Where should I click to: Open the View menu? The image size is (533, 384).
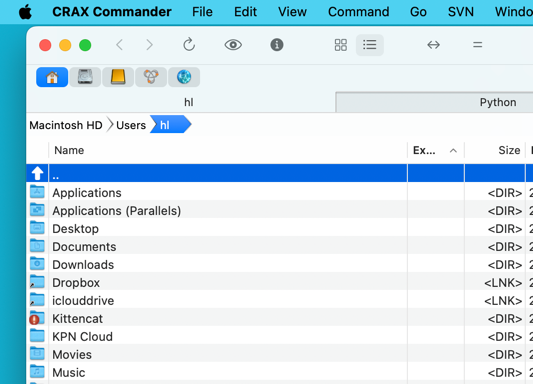[292, 12]
